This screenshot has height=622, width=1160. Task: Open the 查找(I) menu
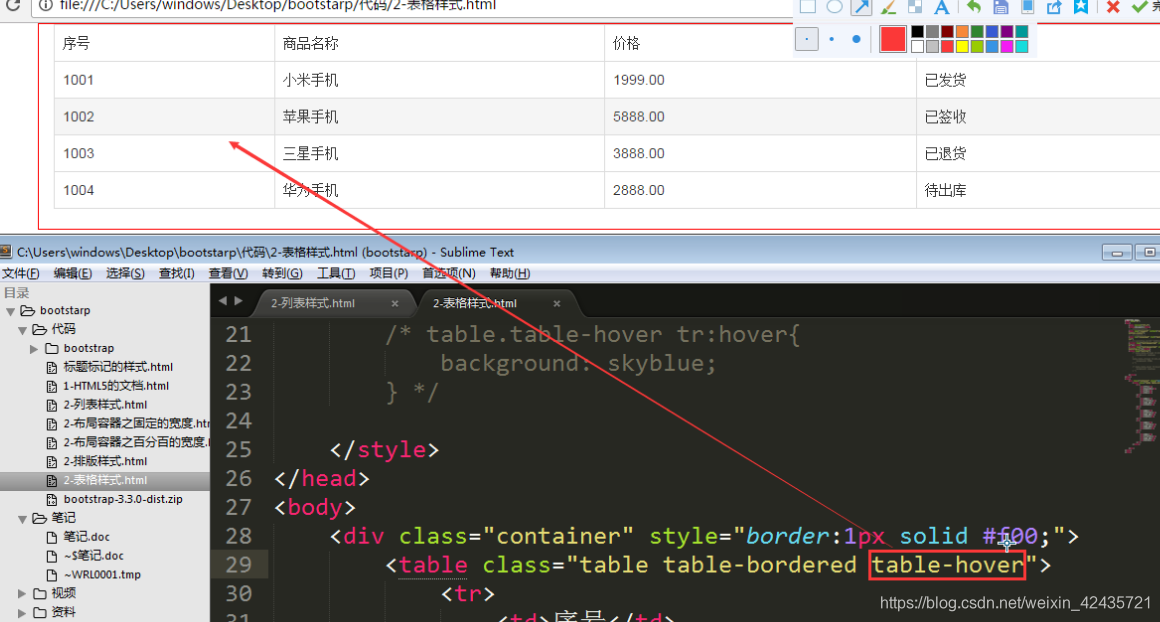(177, 273)
